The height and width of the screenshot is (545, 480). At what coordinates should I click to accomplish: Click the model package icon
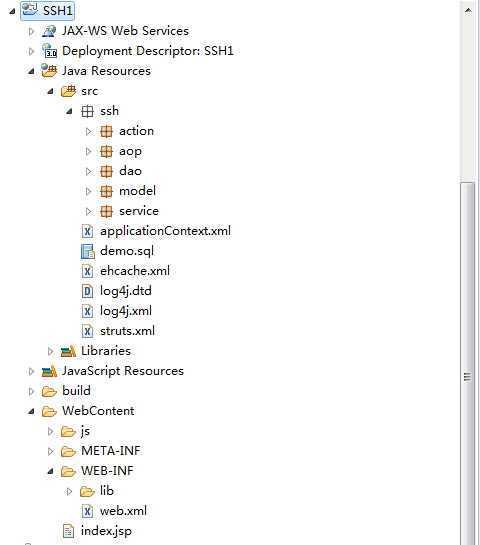(x=106, y=191)
